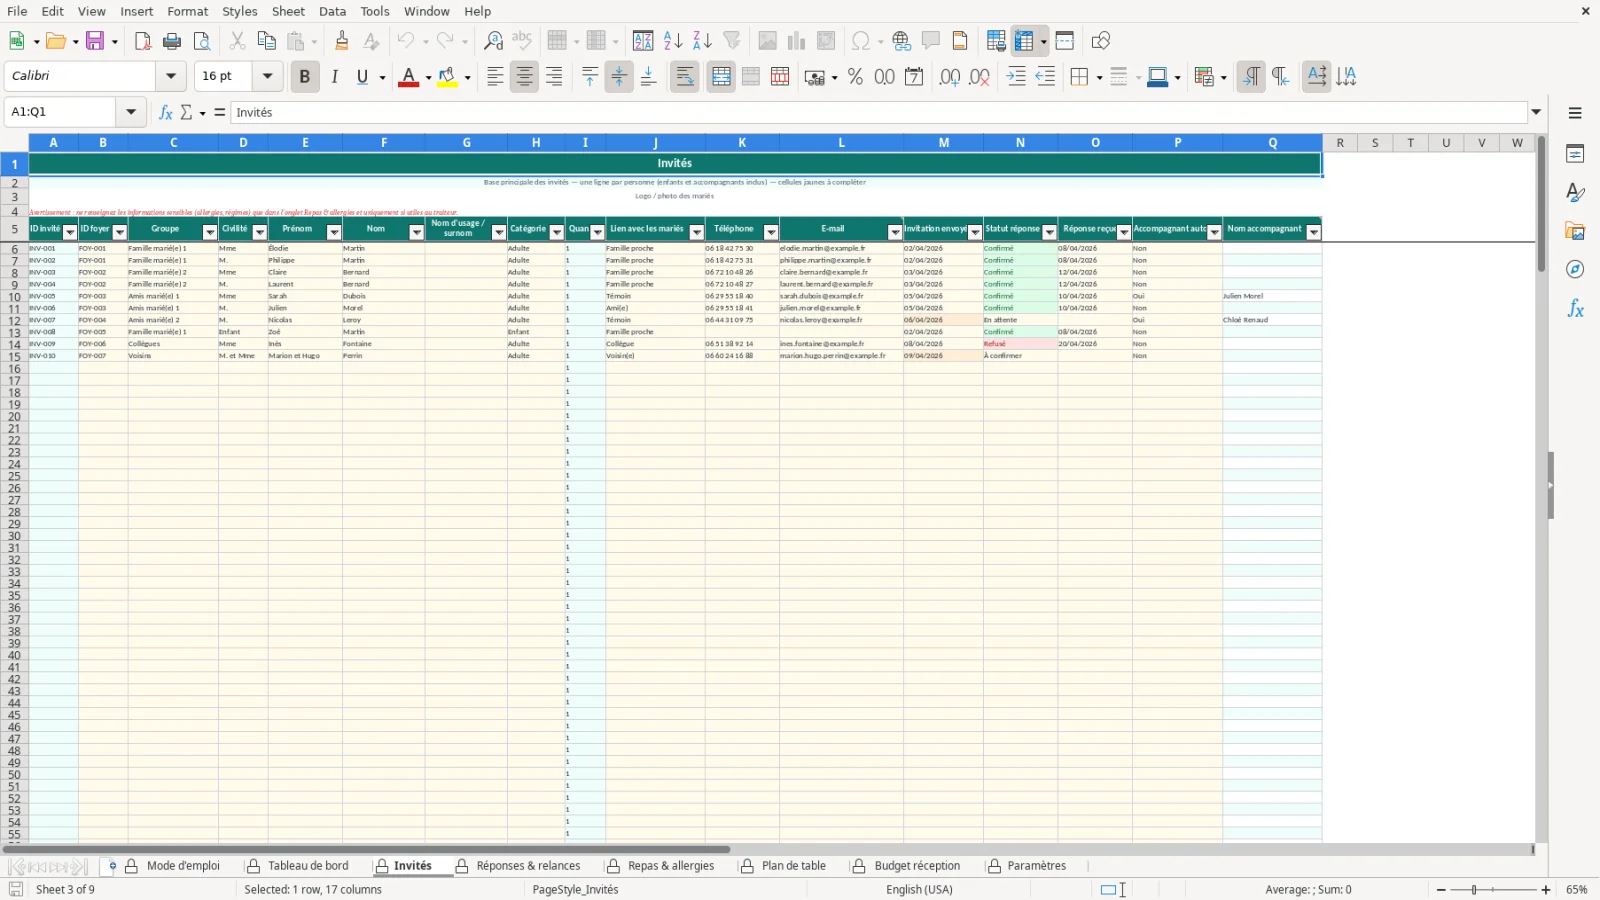The height and width of the screenshot is (900, 1600).
Task: Open Find and Replace icon
Action: pyautogui.click(x=493, y=41)
